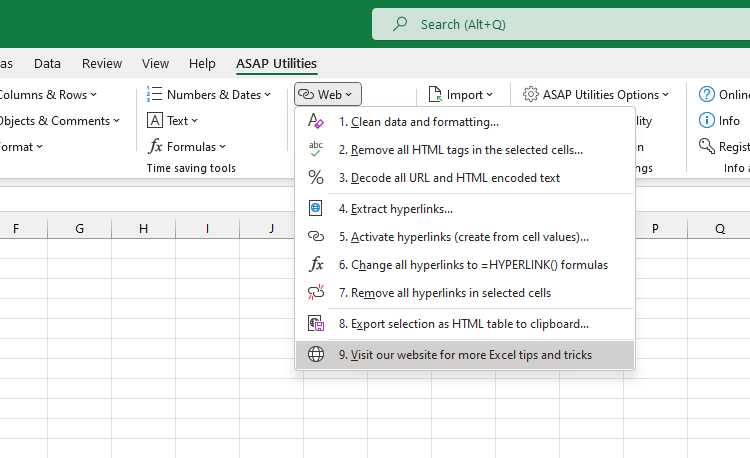The width and height of the screenshot is (750, 458).
Task: Switch to the Data ribbon tab
Action: pos(47,64)
